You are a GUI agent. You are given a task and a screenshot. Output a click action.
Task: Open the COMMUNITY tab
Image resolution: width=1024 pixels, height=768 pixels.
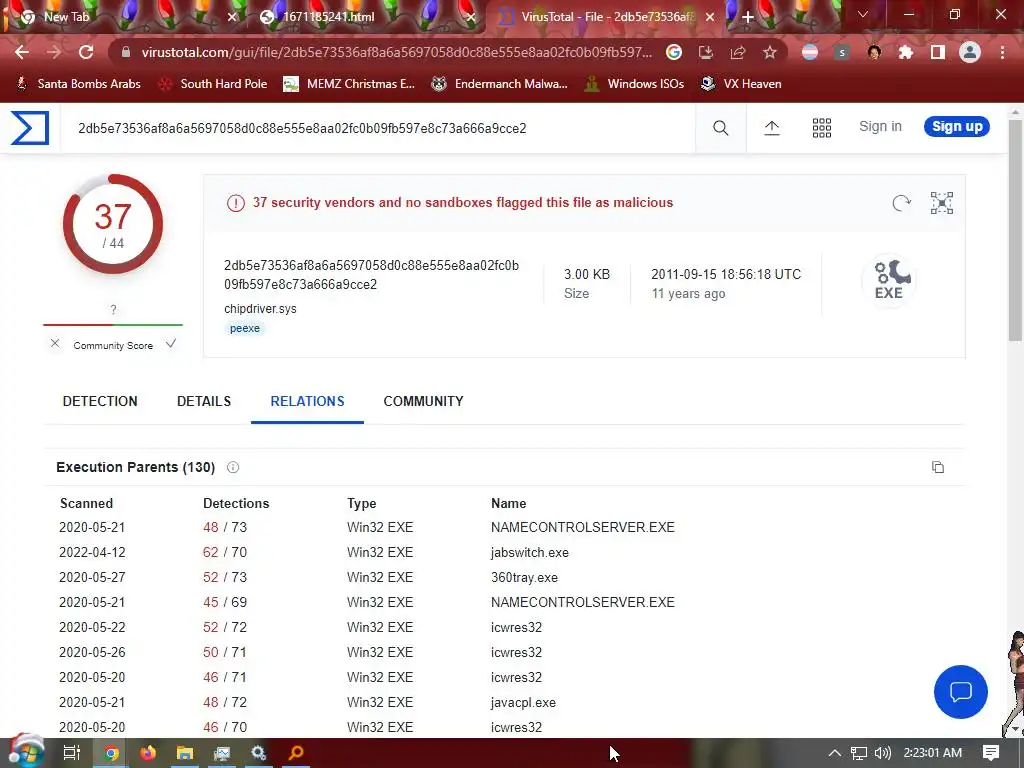pyautogui.click(x=423, y=401)
